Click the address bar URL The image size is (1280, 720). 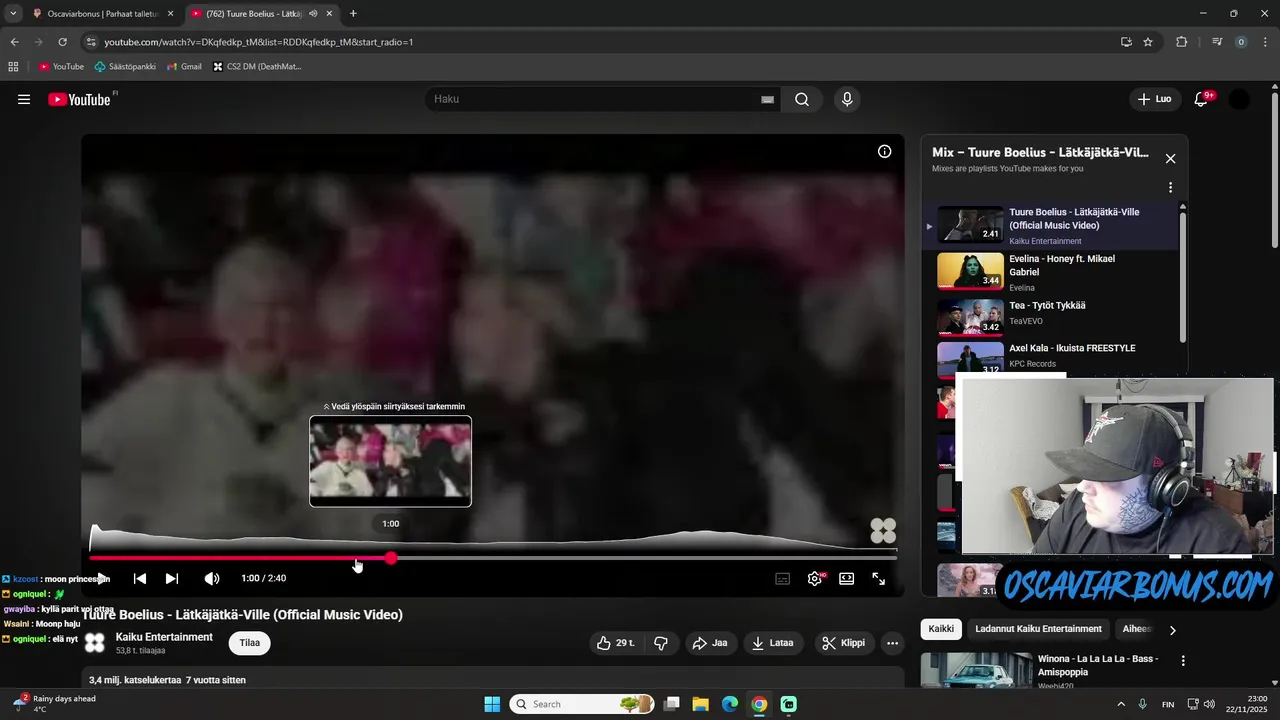pos(259,42)
